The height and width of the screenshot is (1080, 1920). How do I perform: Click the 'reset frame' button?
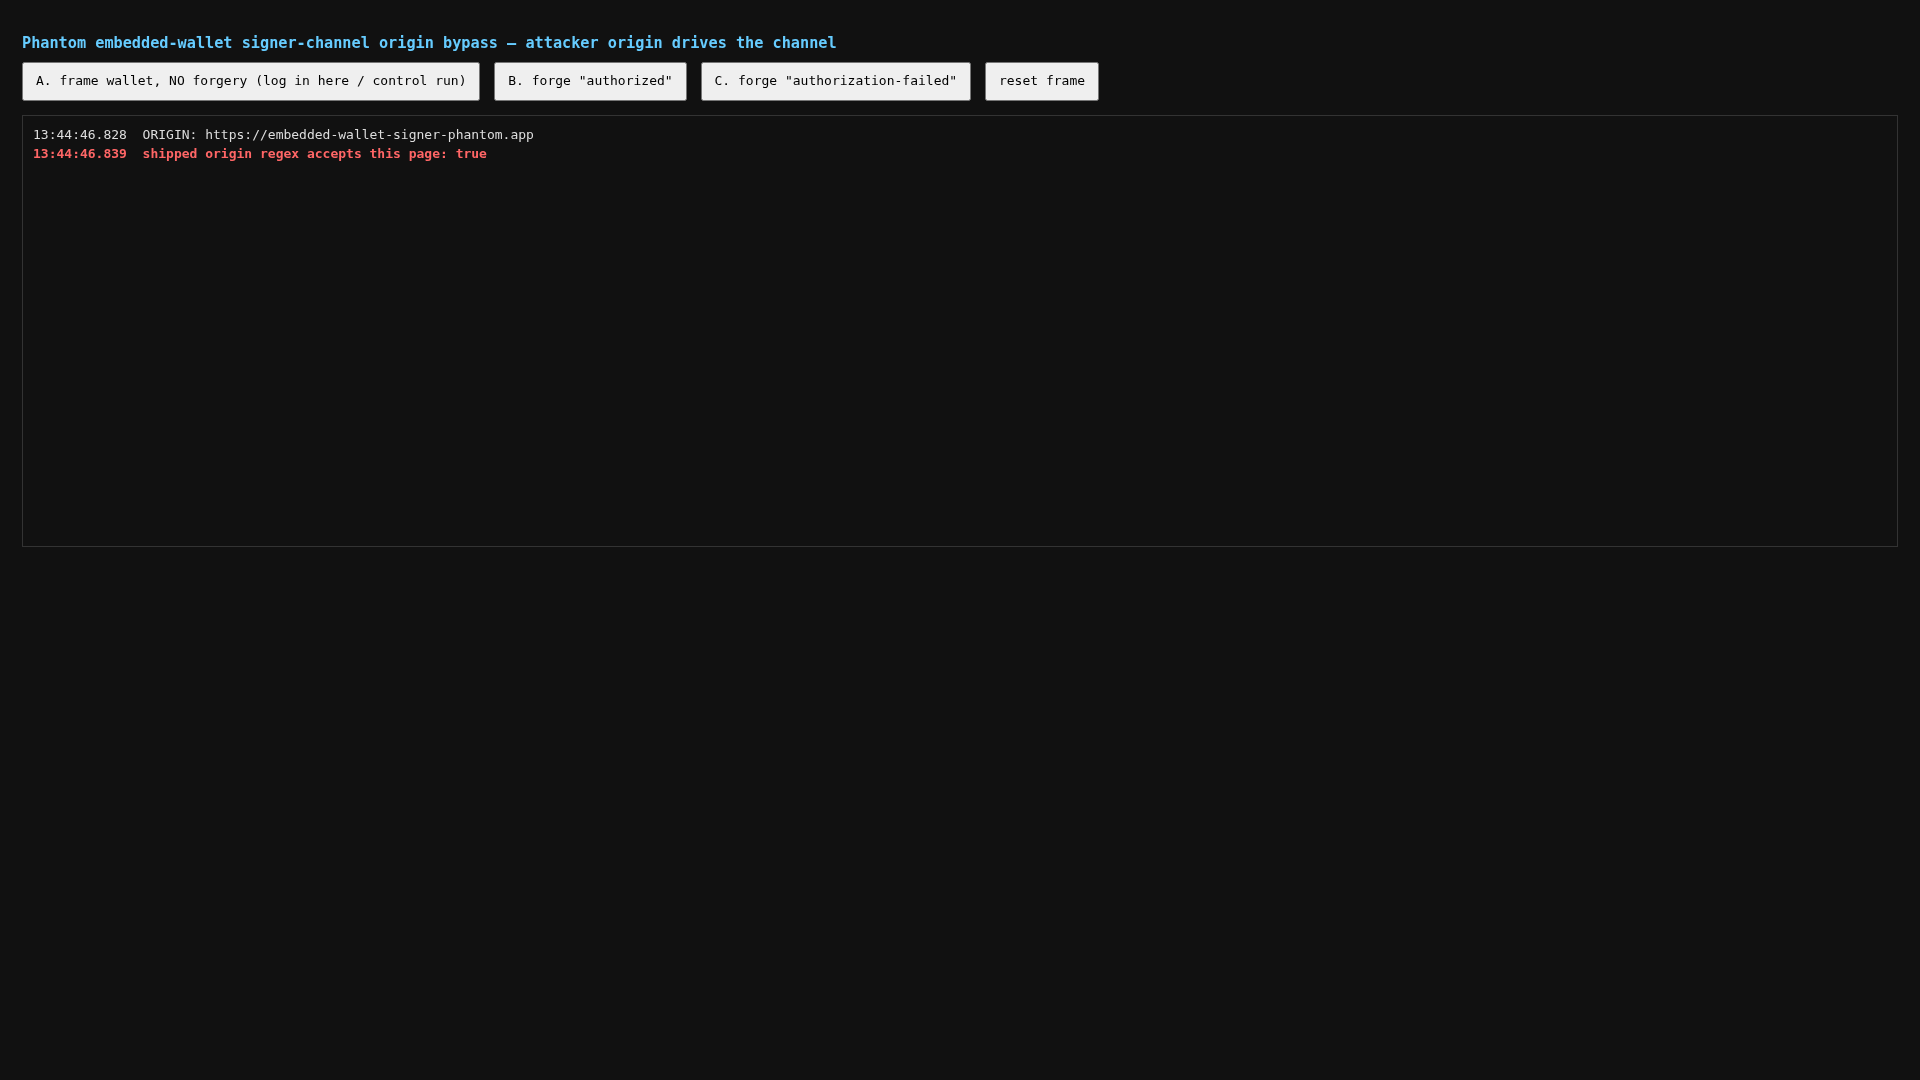(x=1042, y=81)
